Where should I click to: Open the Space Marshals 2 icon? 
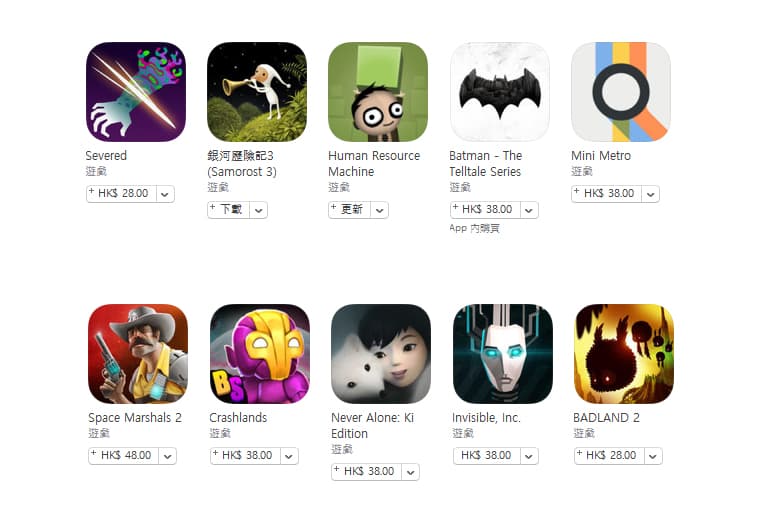[x=138, y=354]
